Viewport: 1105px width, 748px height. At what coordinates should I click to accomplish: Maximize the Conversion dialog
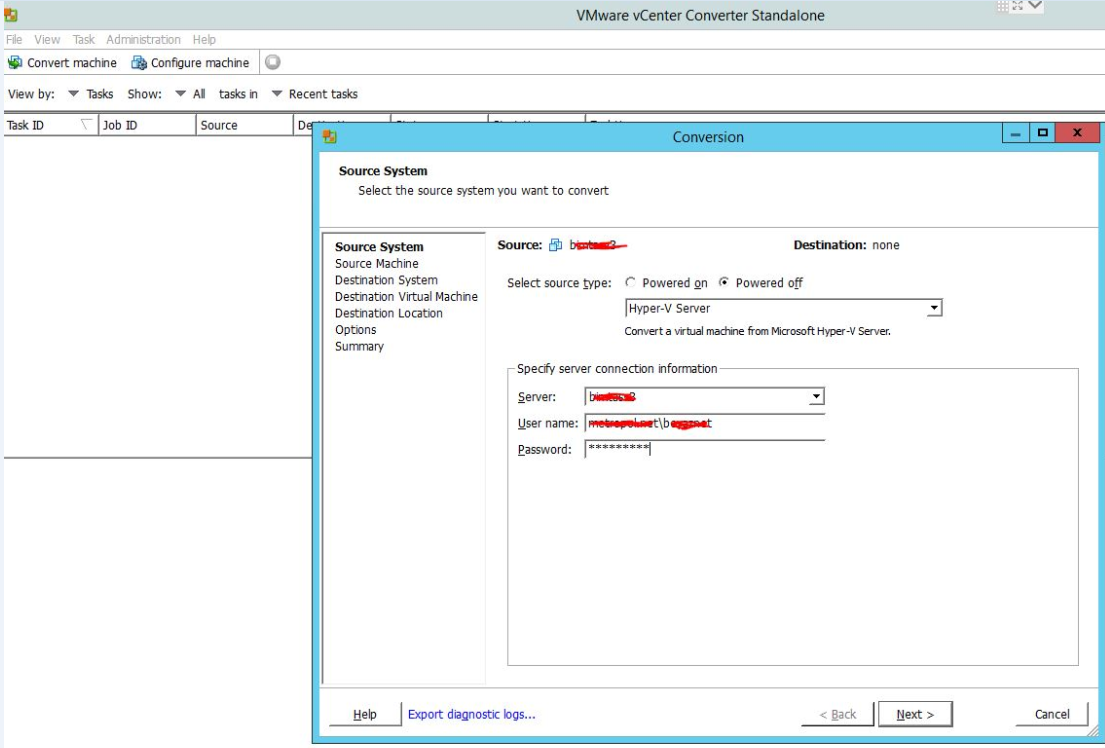click(1043, 133)
